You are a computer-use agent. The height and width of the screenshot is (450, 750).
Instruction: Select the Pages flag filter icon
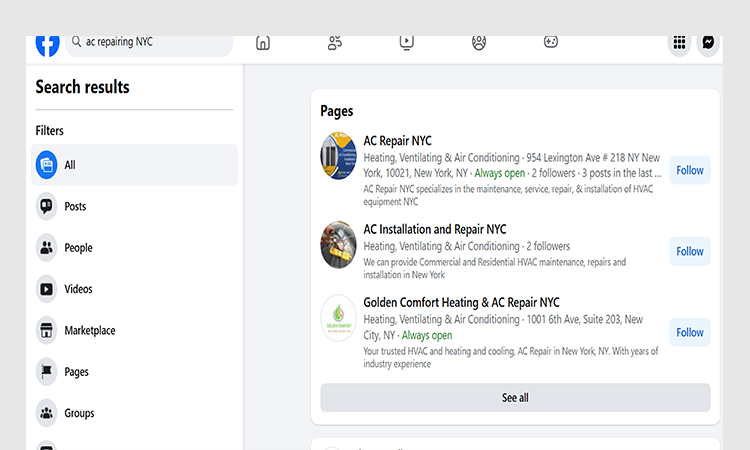(46, 372)
